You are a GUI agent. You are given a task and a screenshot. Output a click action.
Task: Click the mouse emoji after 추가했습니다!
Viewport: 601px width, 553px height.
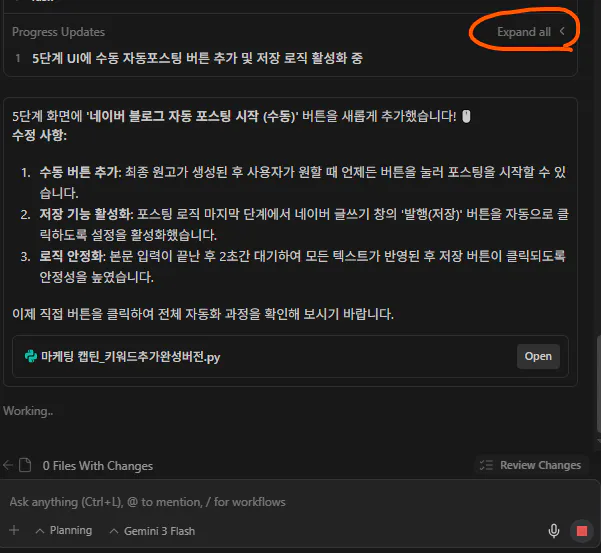pos(466,116)
